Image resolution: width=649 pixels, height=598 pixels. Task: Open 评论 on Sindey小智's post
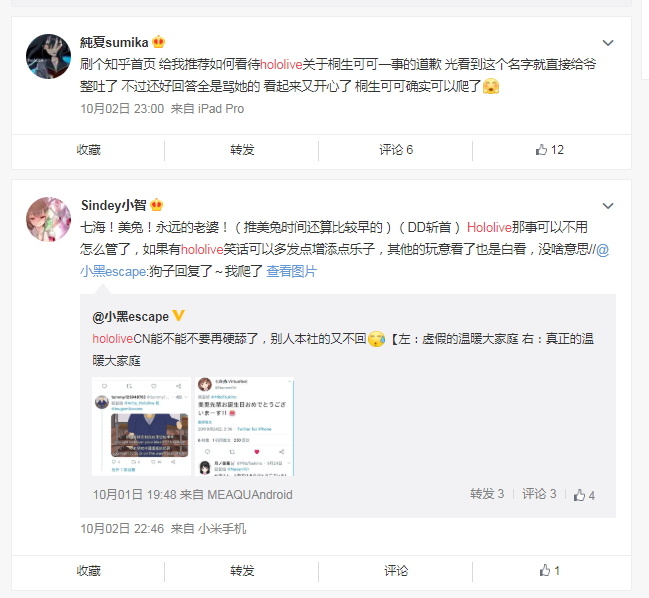click(396, 571)
